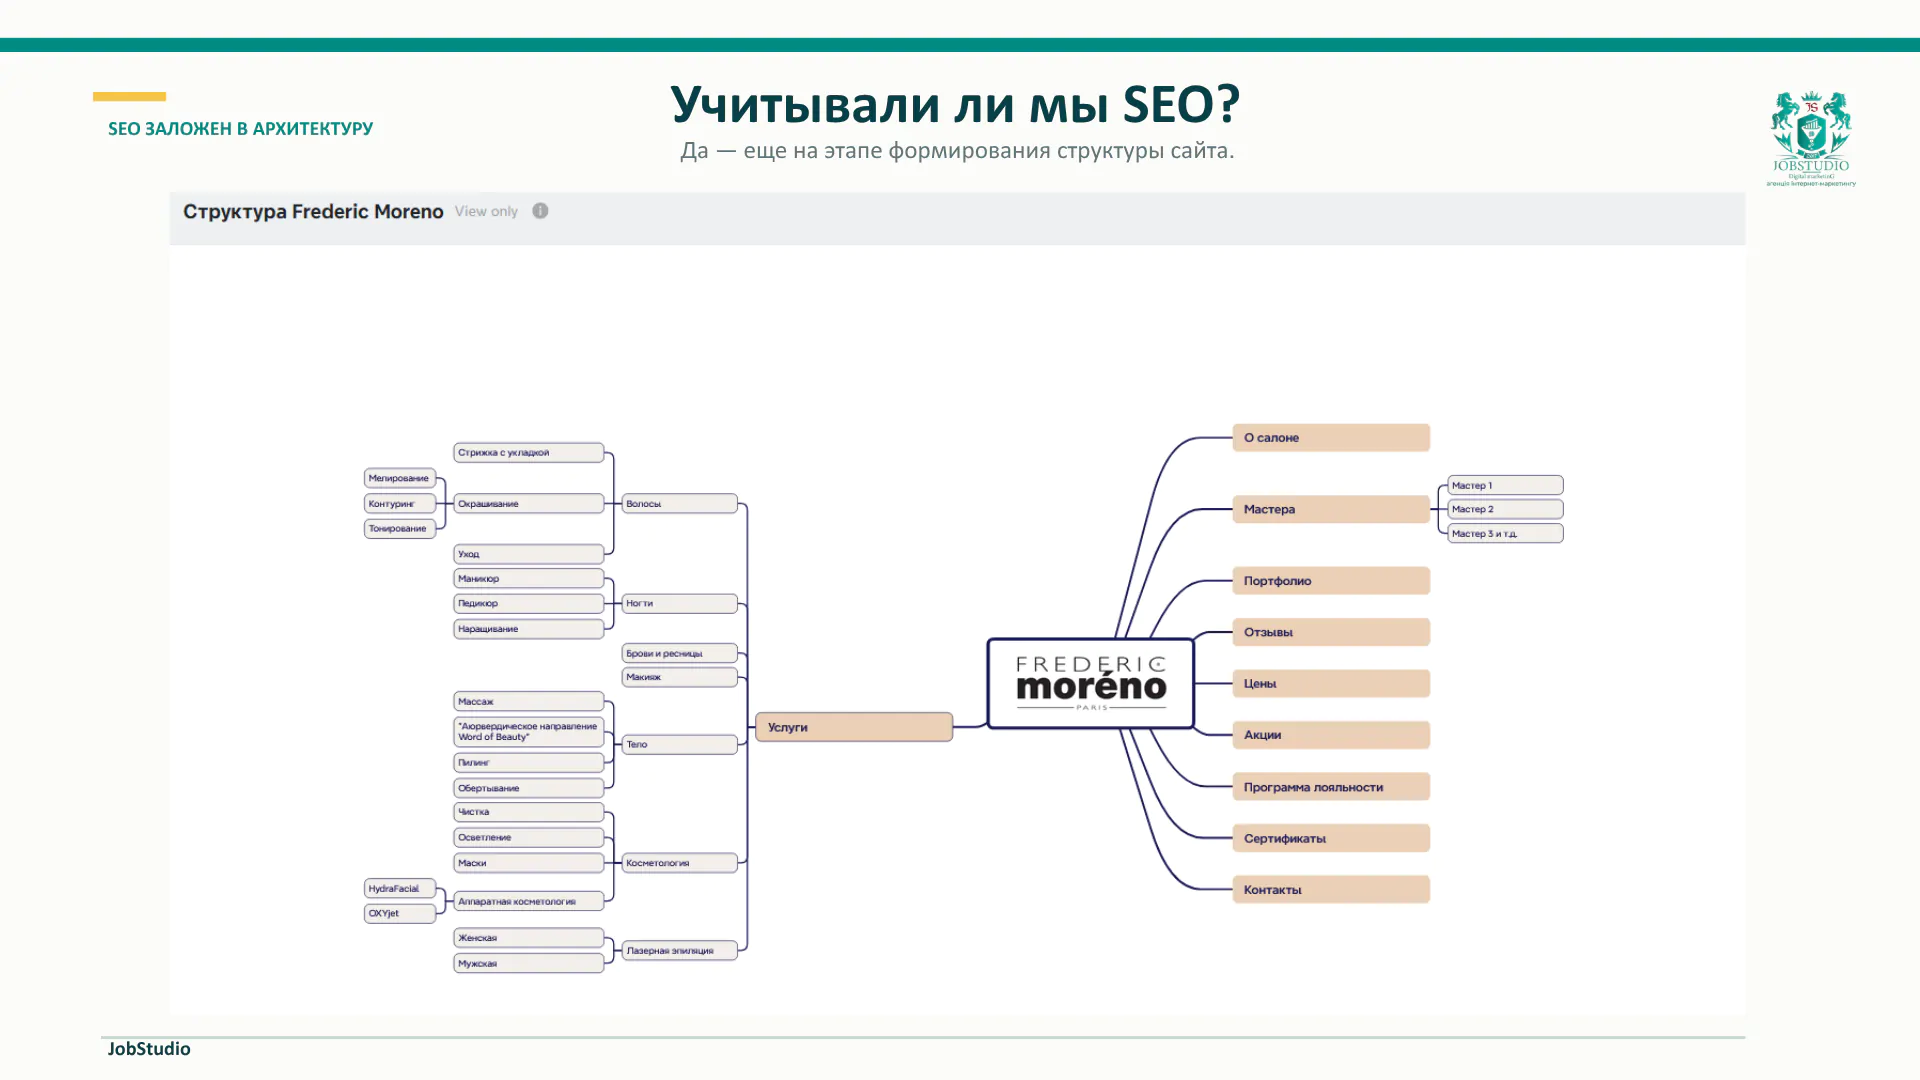Viewport: 1920px width, 1080px height.
Task: Click the 'Массаж' node
Action: pos(529,702)
